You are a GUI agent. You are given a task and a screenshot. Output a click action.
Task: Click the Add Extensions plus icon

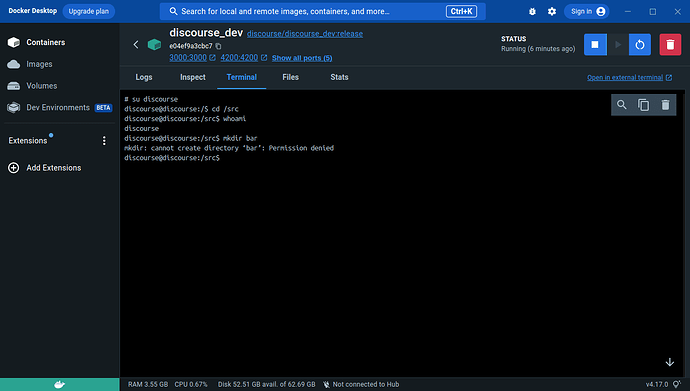click(x=14, y=168)
